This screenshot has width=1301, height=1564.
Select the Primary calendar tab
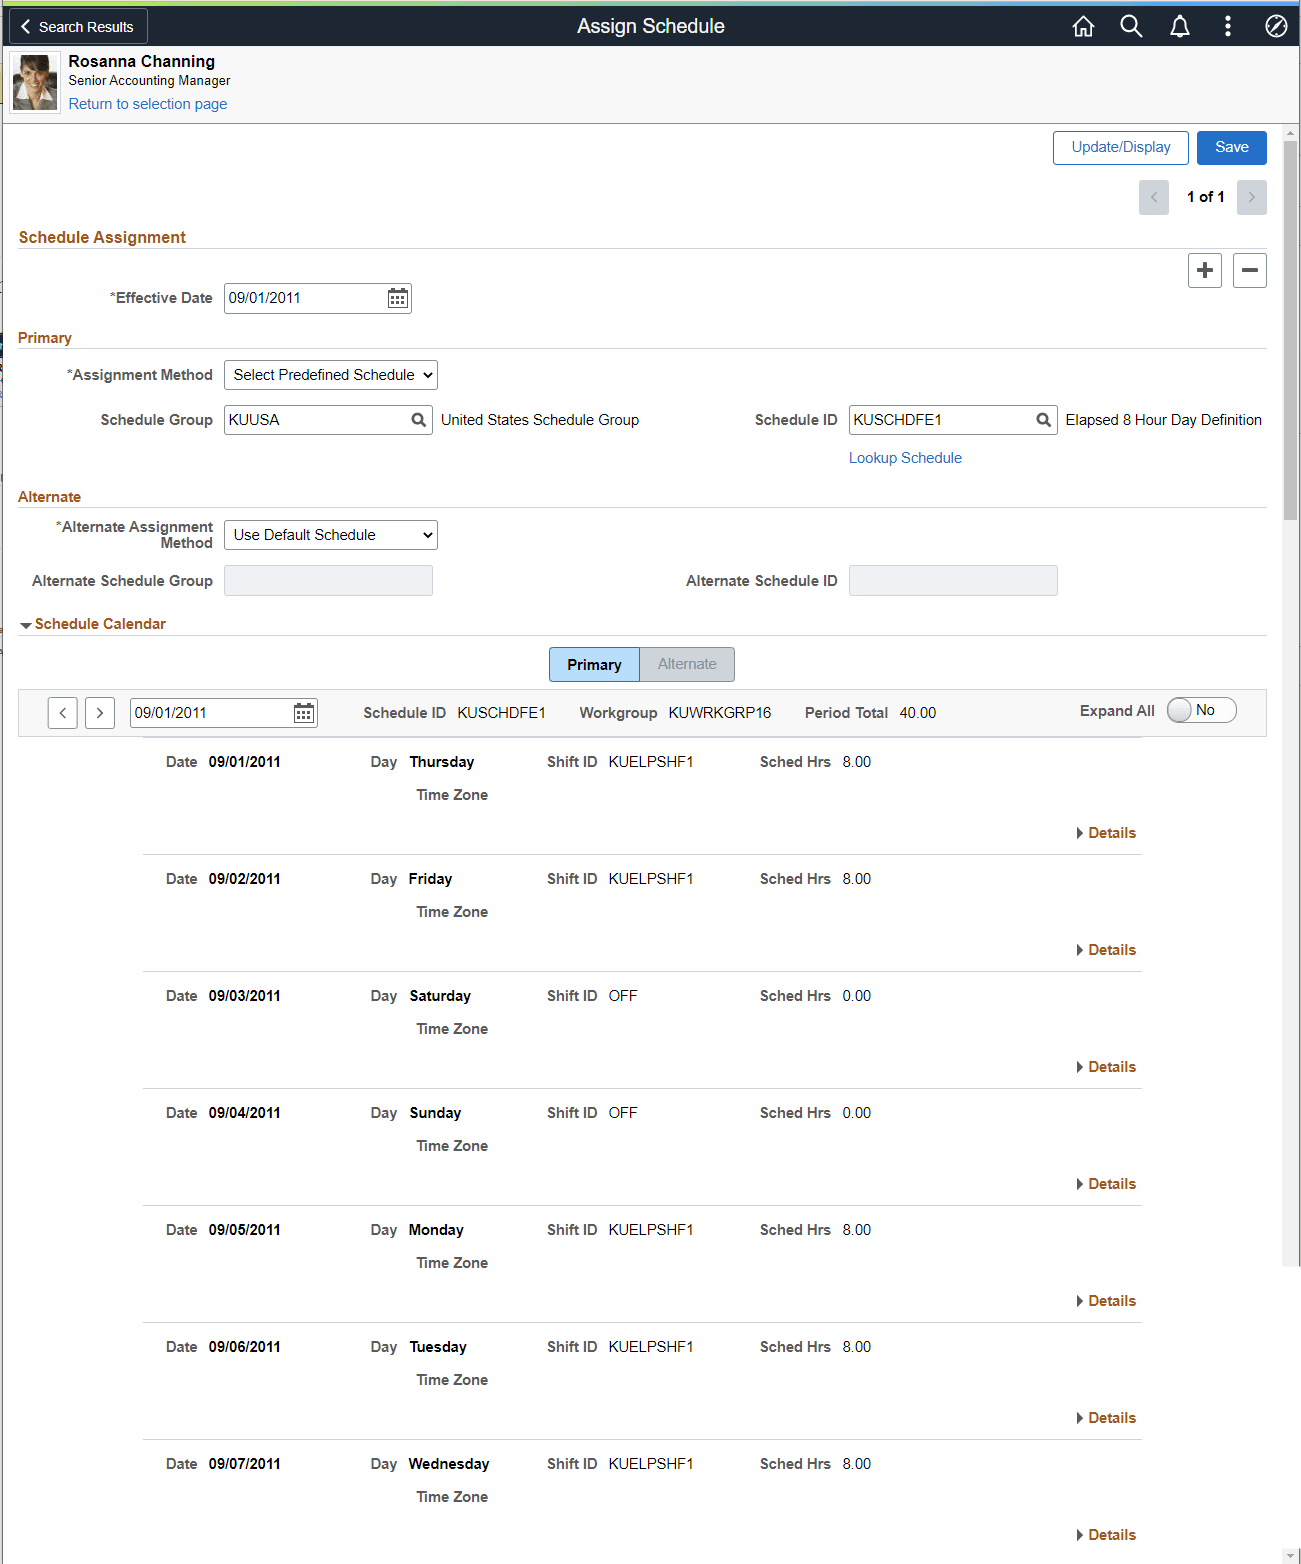tap(593, 664)
